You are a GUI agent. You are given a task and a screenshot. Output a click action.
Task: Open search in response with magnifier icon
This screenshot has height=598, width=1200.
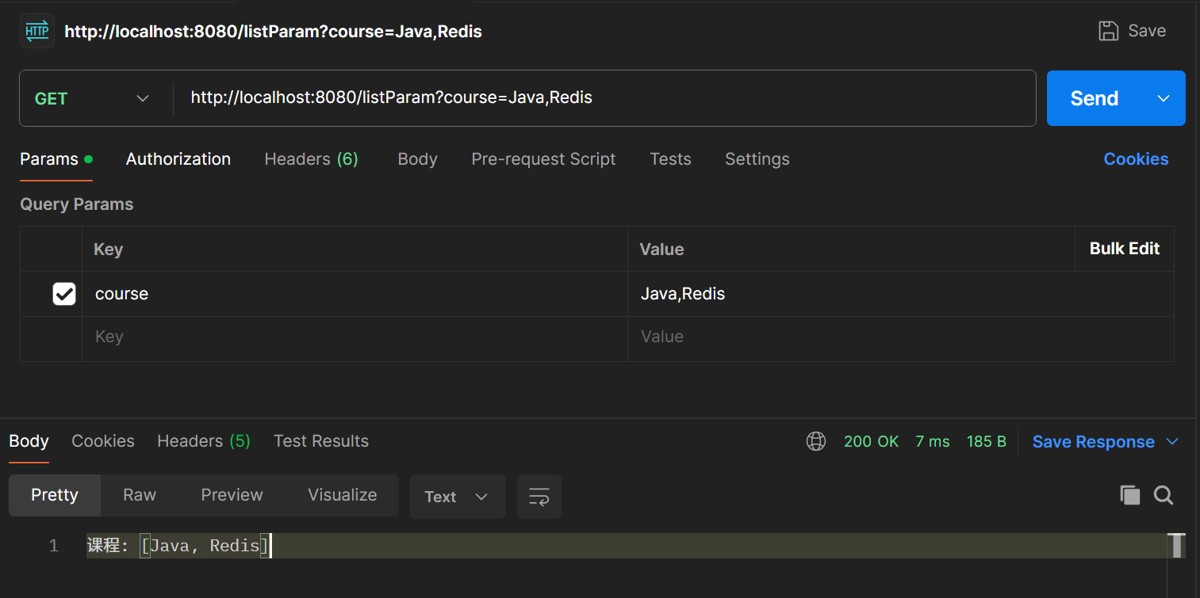(1163, 495)
